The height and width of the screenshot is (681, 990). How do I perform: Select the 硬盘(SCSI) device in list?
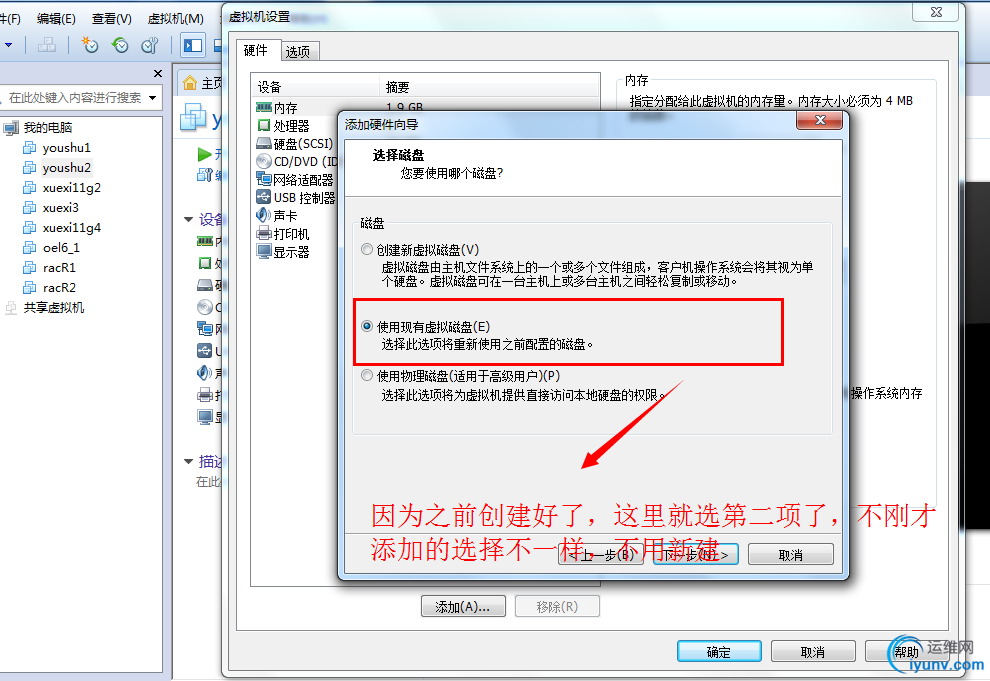point(295,143)
